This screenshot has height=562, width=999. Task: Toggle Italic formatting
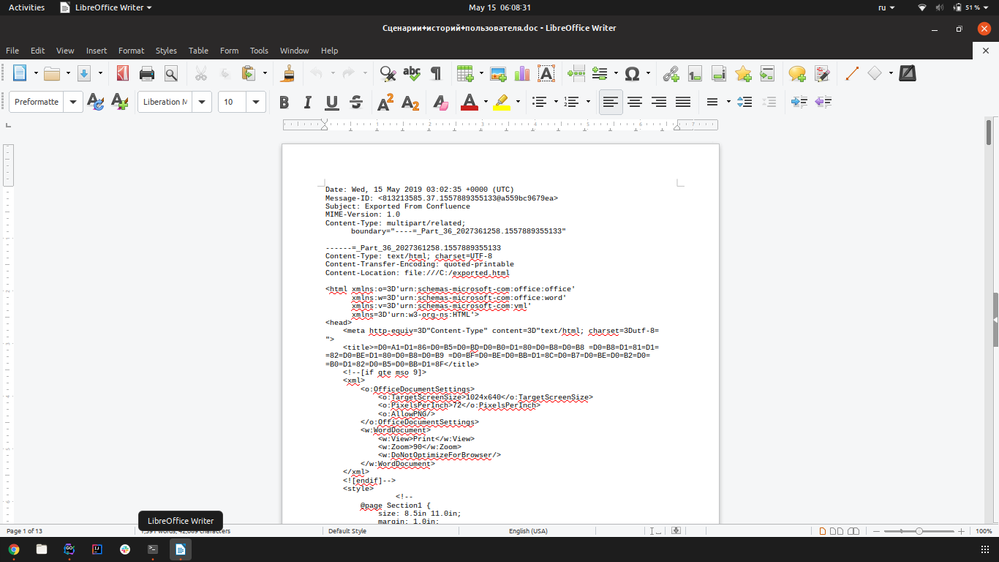pyautogui.click(x=308, y=102)
